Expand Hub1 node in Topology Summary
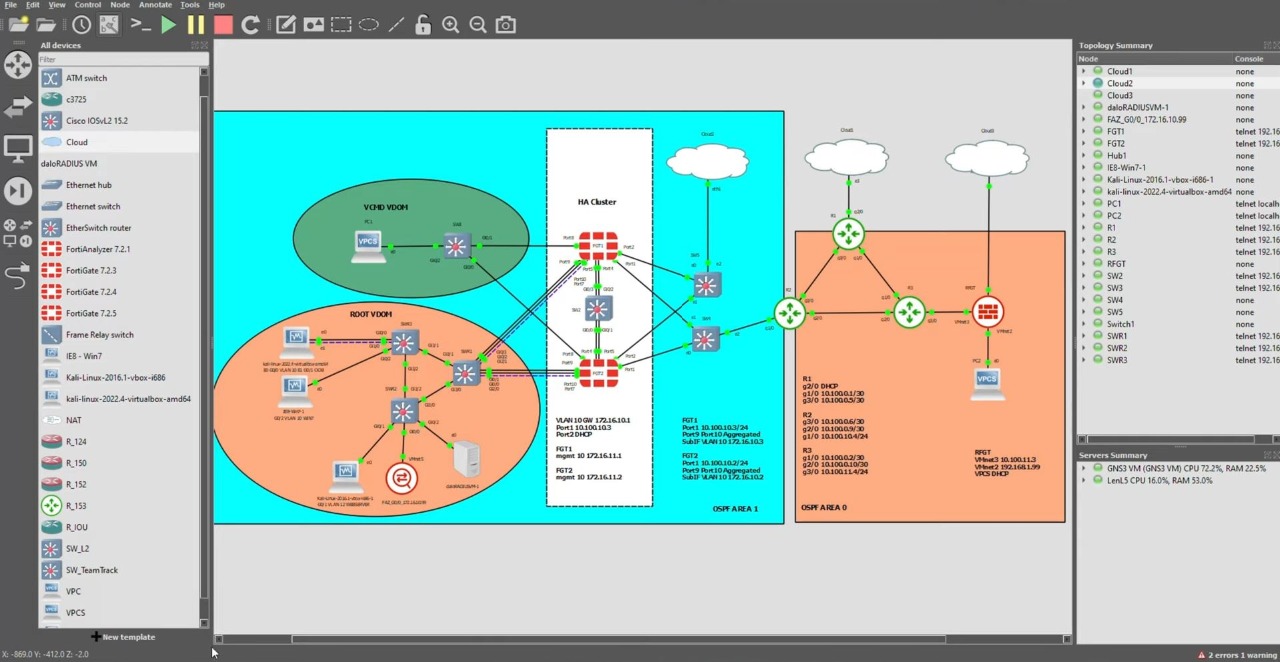This screenshot has width=1280, height=662. click(x=1083, y=155)
